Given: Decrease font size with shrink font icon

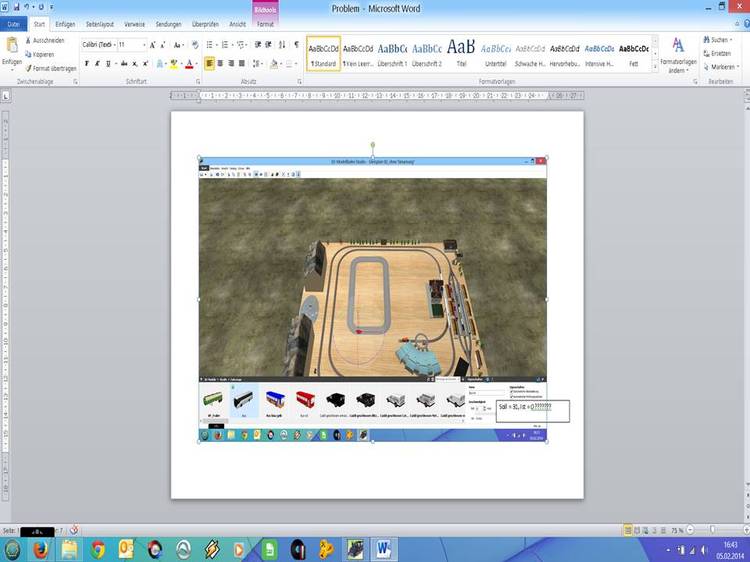Looking at the screenshot, I should point(163,45).
